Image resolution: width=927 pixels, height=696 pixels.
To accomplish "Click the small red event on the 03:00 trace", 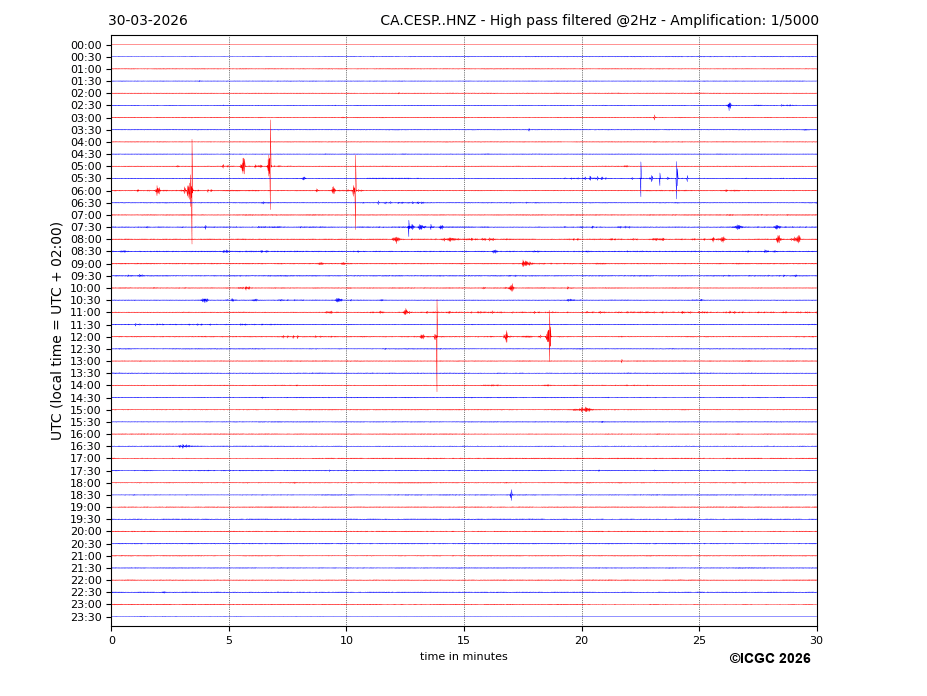I will tap(654, 117).
